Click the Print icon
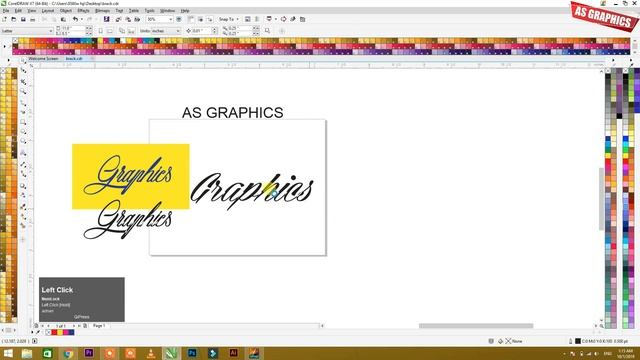The width and height of the screenshot is (640, 360). [x=33, y=19]
